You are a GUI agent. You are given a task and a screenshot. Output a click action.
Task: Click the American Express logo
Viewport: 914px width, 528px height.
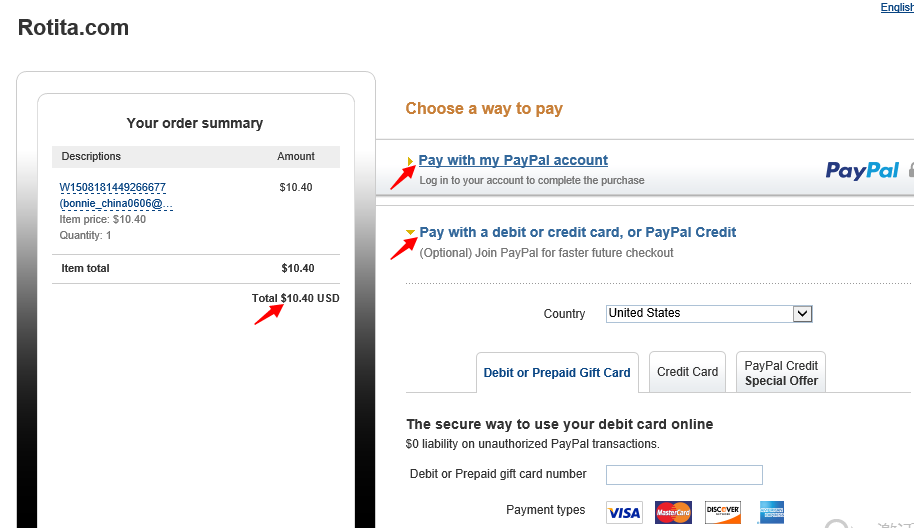(x=771, y=512)
